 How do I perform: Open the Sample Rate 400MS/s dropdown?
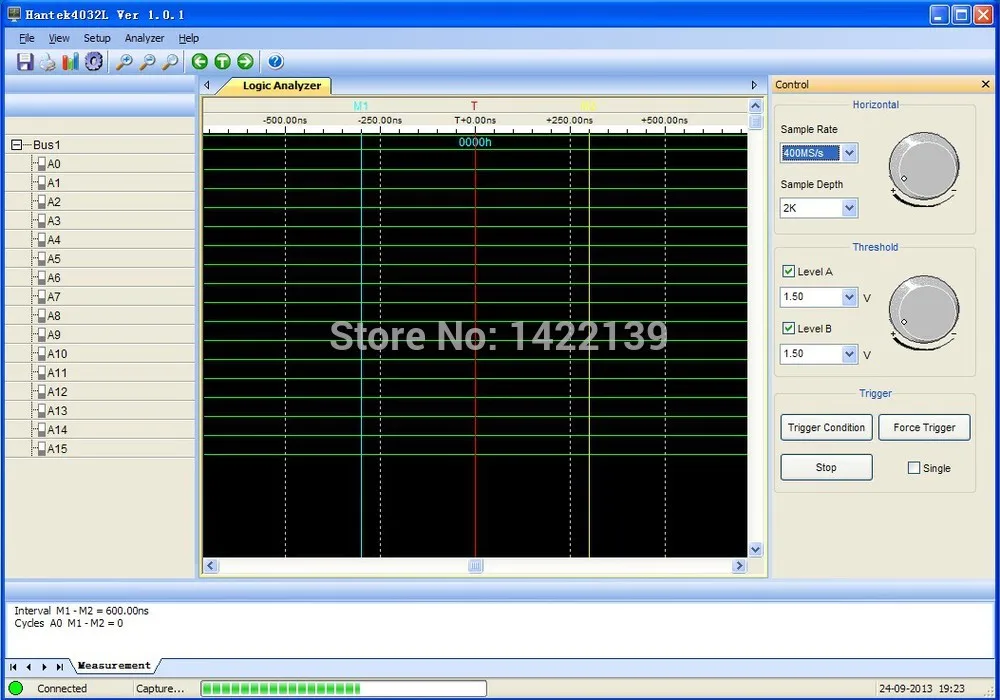(x=849, y=153)
